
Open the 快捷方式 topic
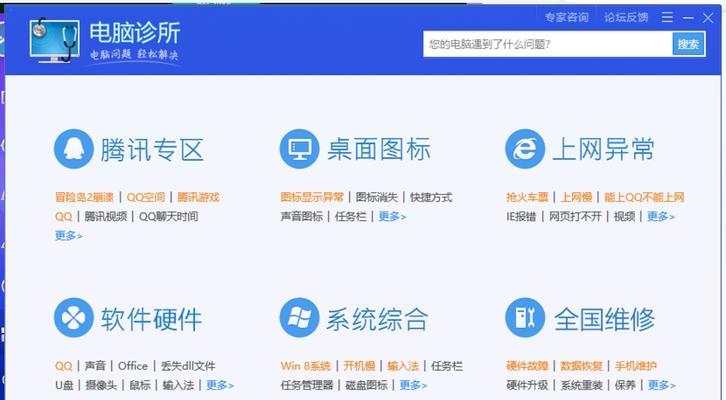[431, 197]
